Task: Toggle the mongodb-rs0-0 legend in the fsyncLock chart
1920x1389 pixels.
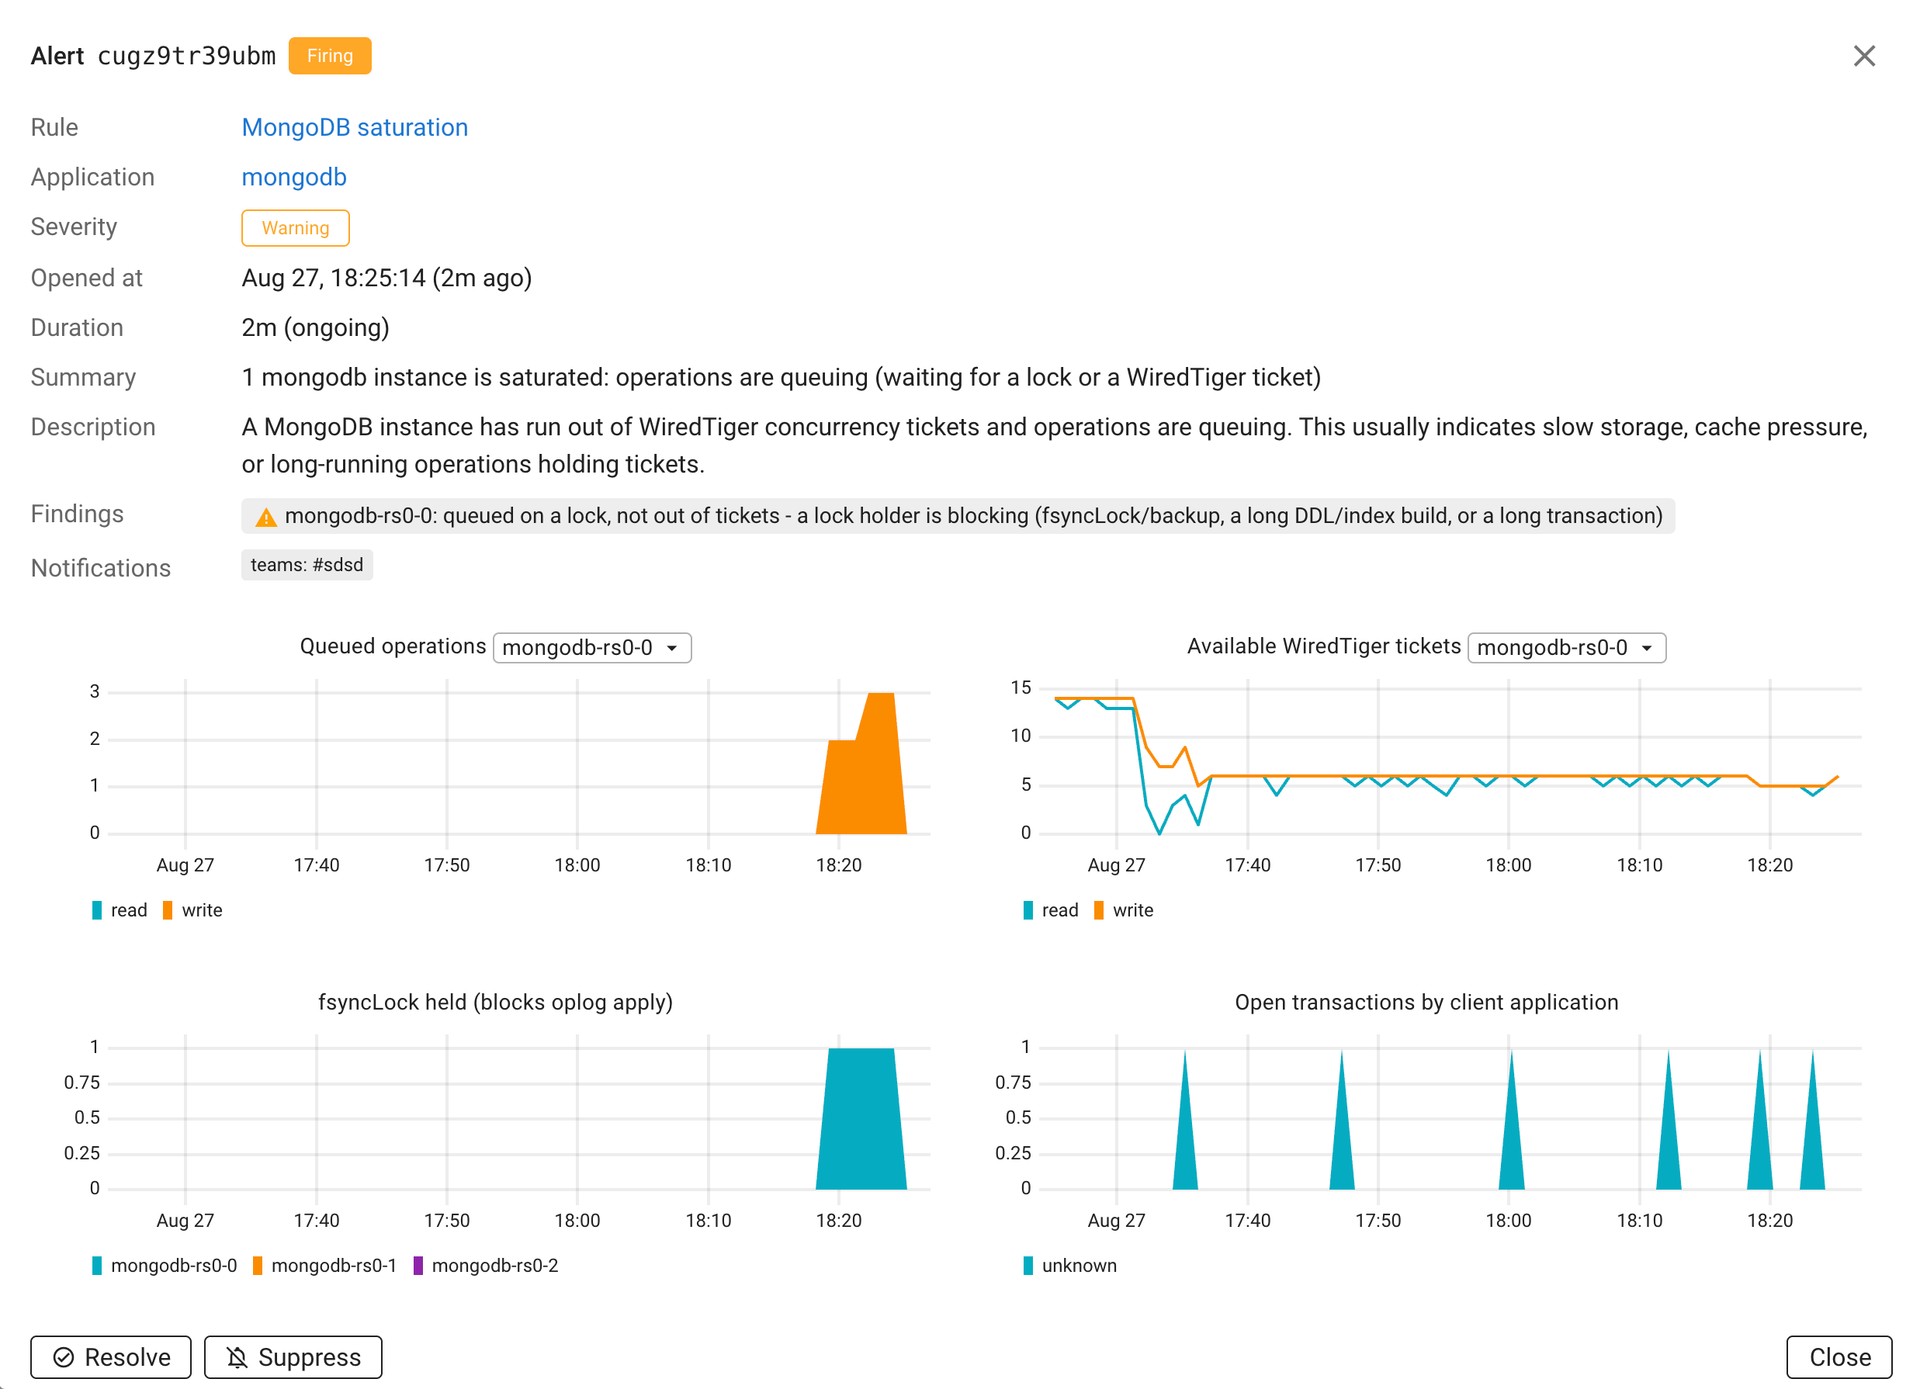Action: click(x=164, y=1265)
